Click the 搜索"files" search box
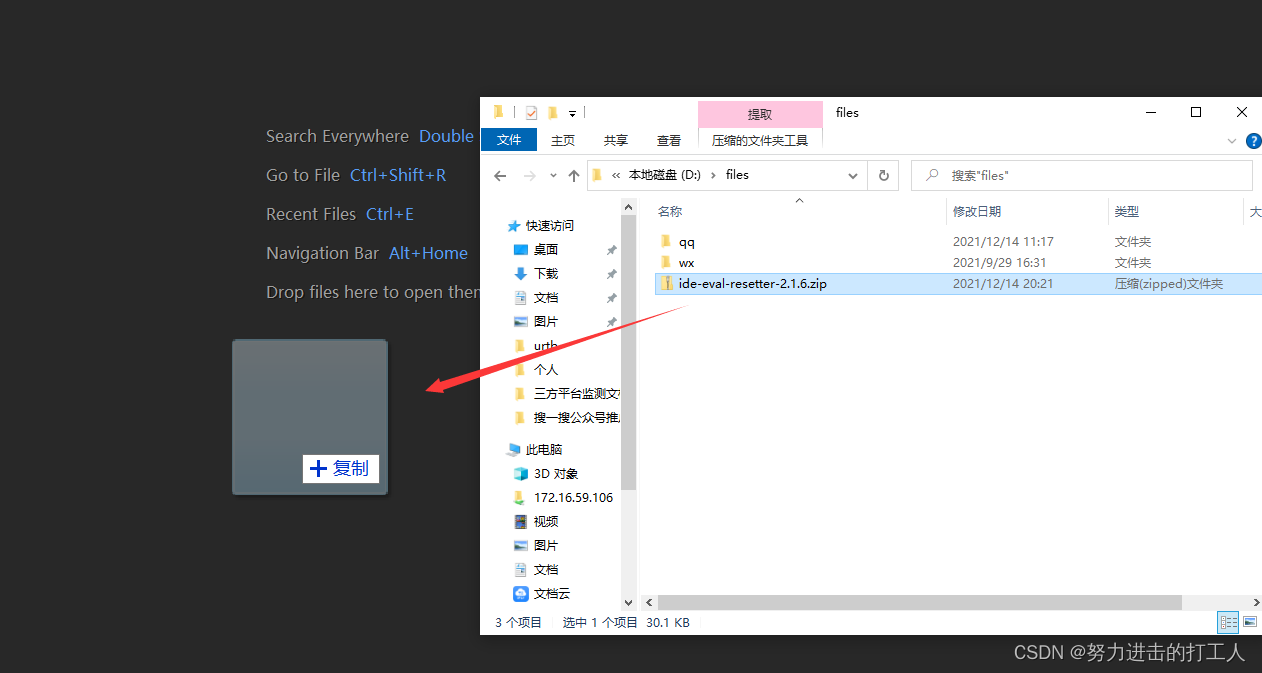Viewport: 1262px width, 673px height. point(1082,175)
